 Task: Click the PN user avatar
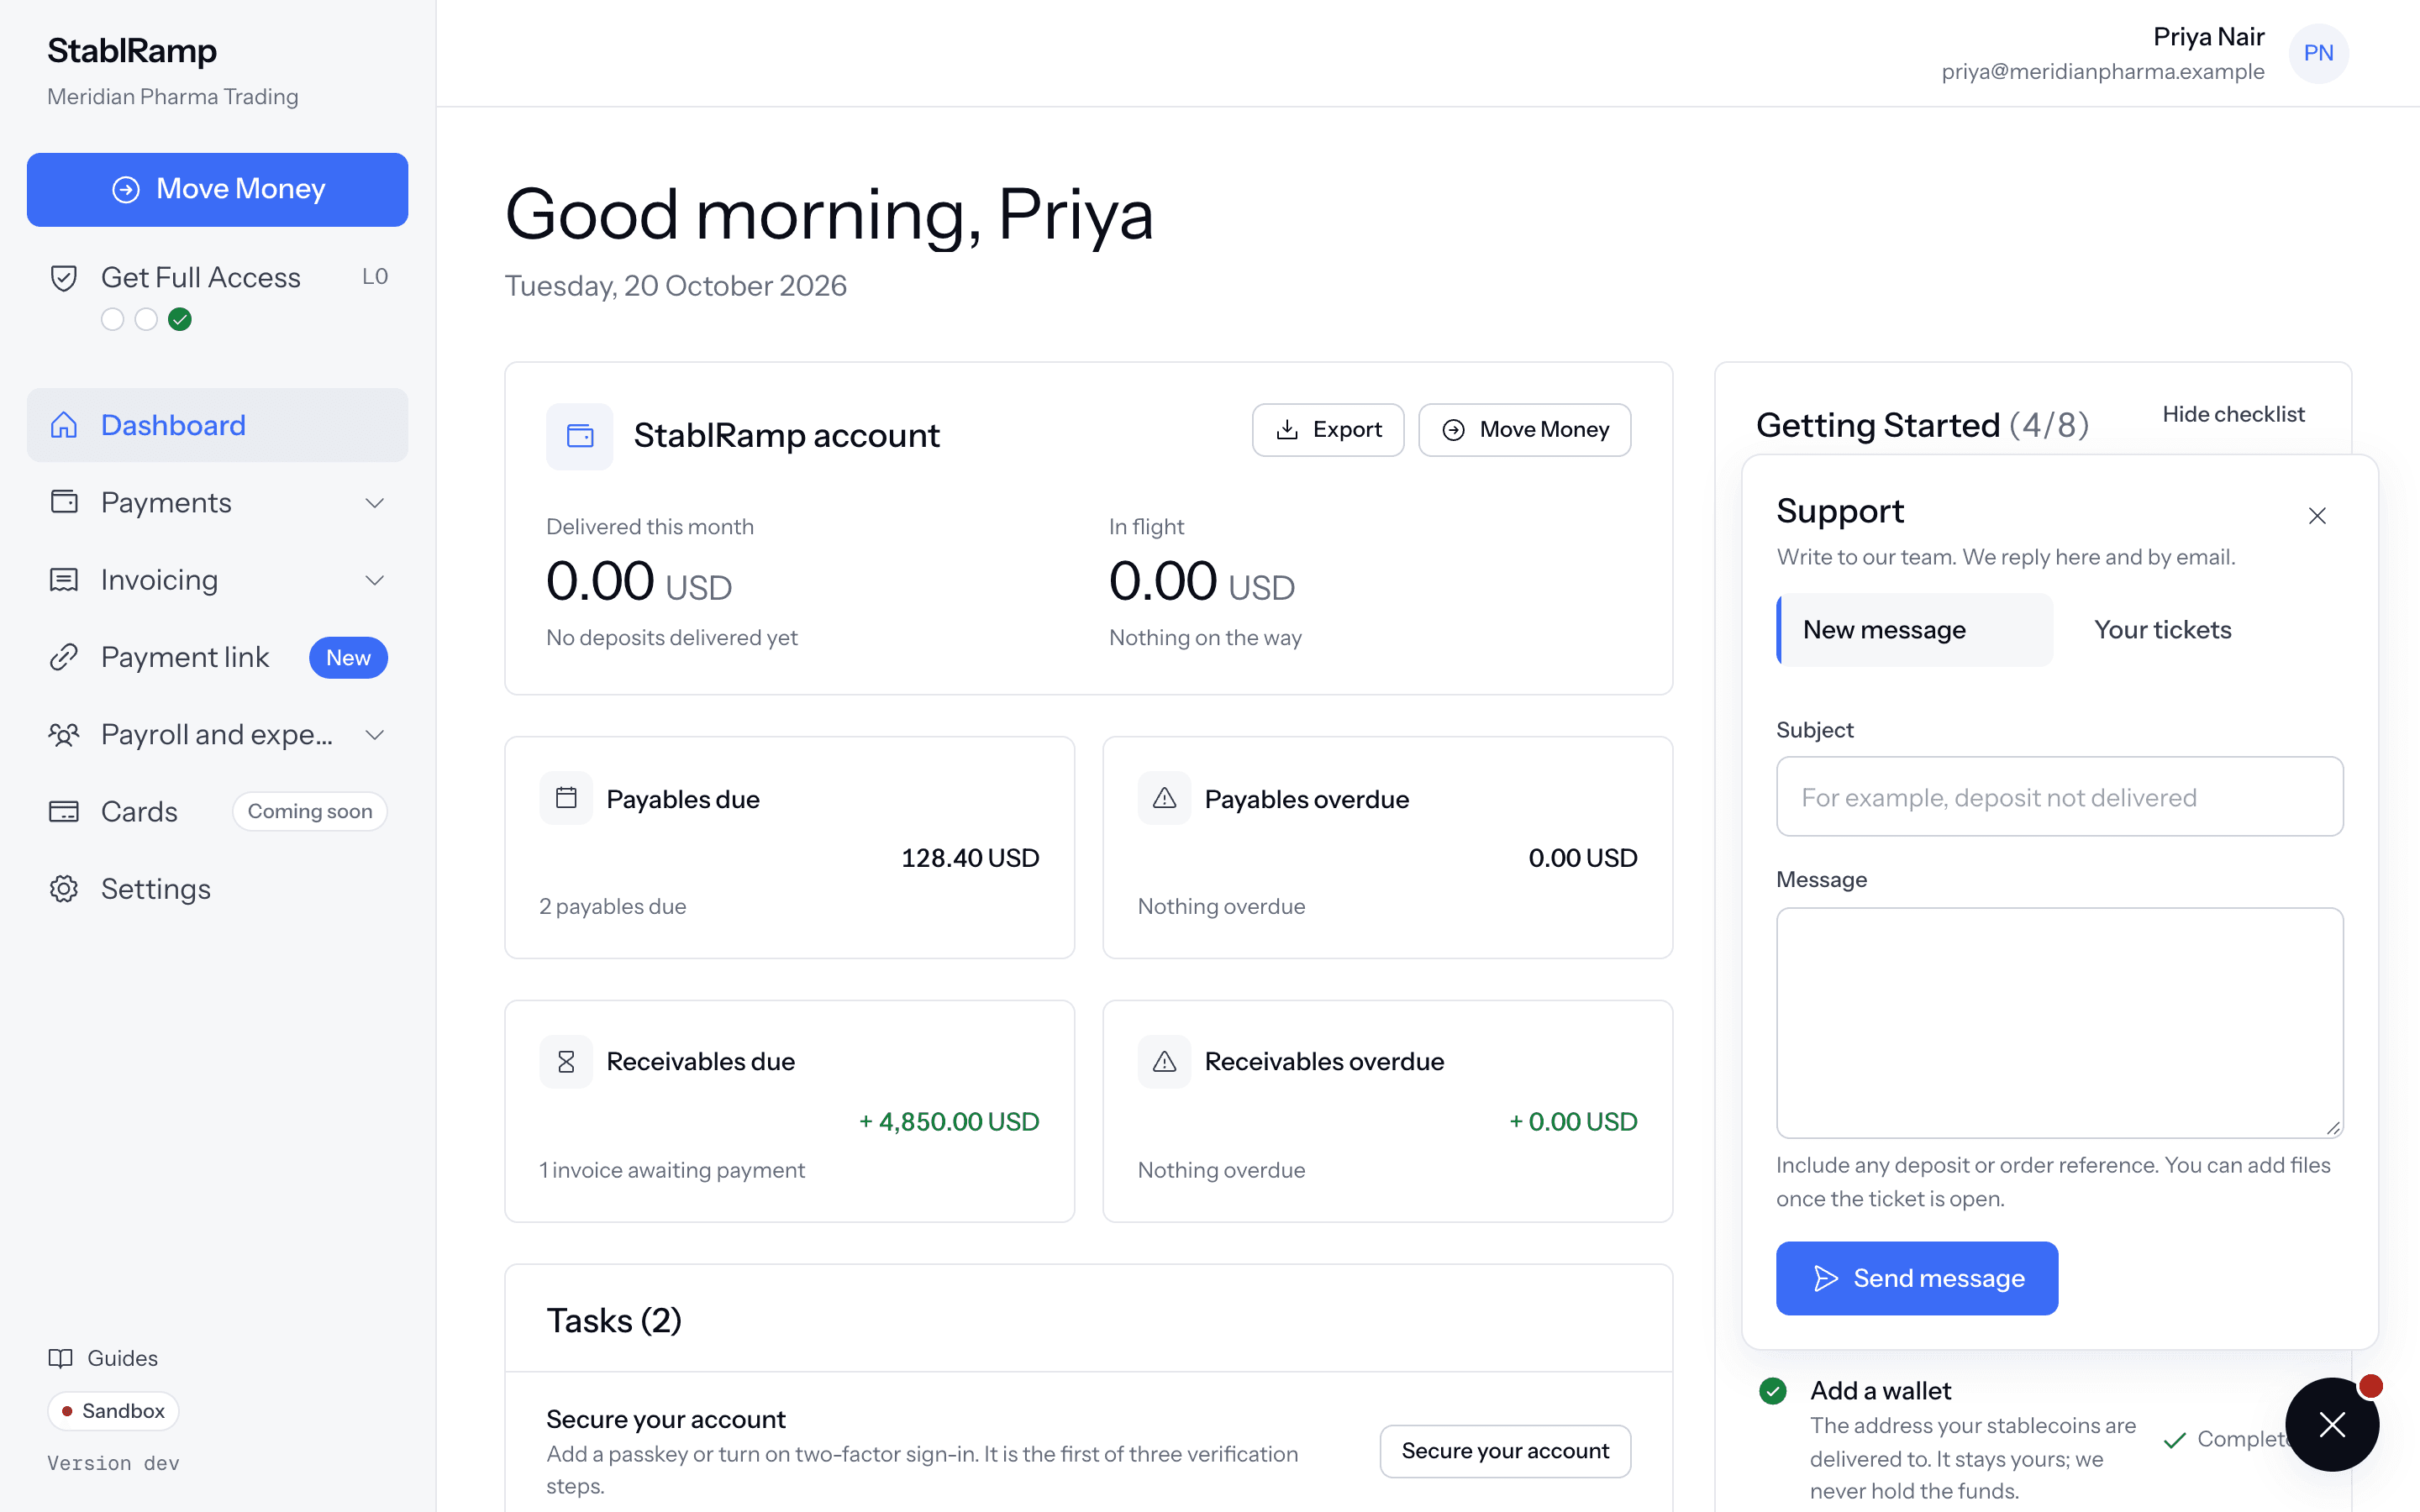coord(2318,53)
